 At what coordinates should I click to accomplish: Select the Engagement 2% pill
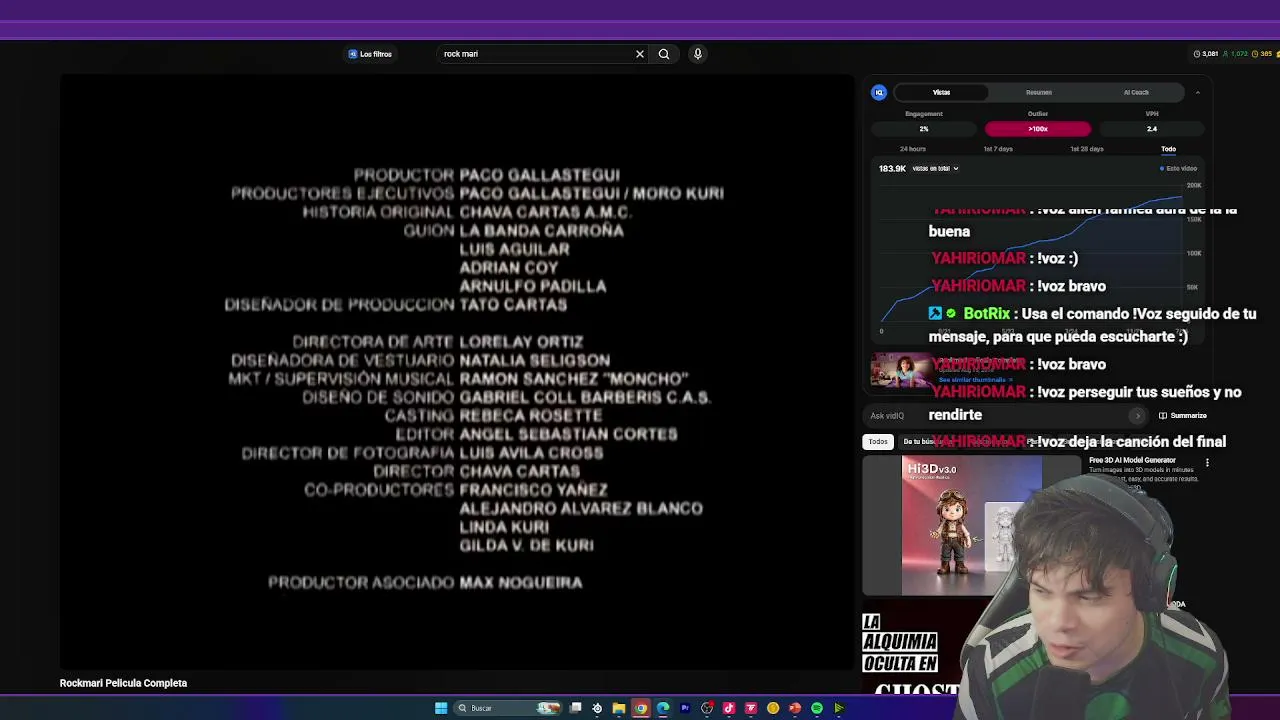(x=924, y=129)
